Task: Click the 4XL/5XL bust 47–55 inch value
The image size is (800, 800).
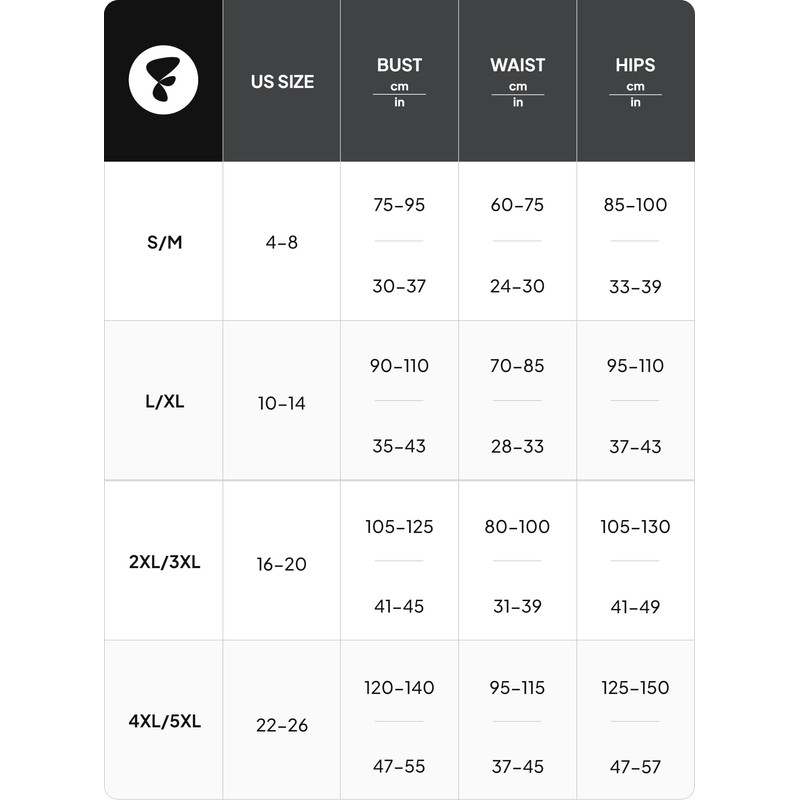Action: pos(399,766)
